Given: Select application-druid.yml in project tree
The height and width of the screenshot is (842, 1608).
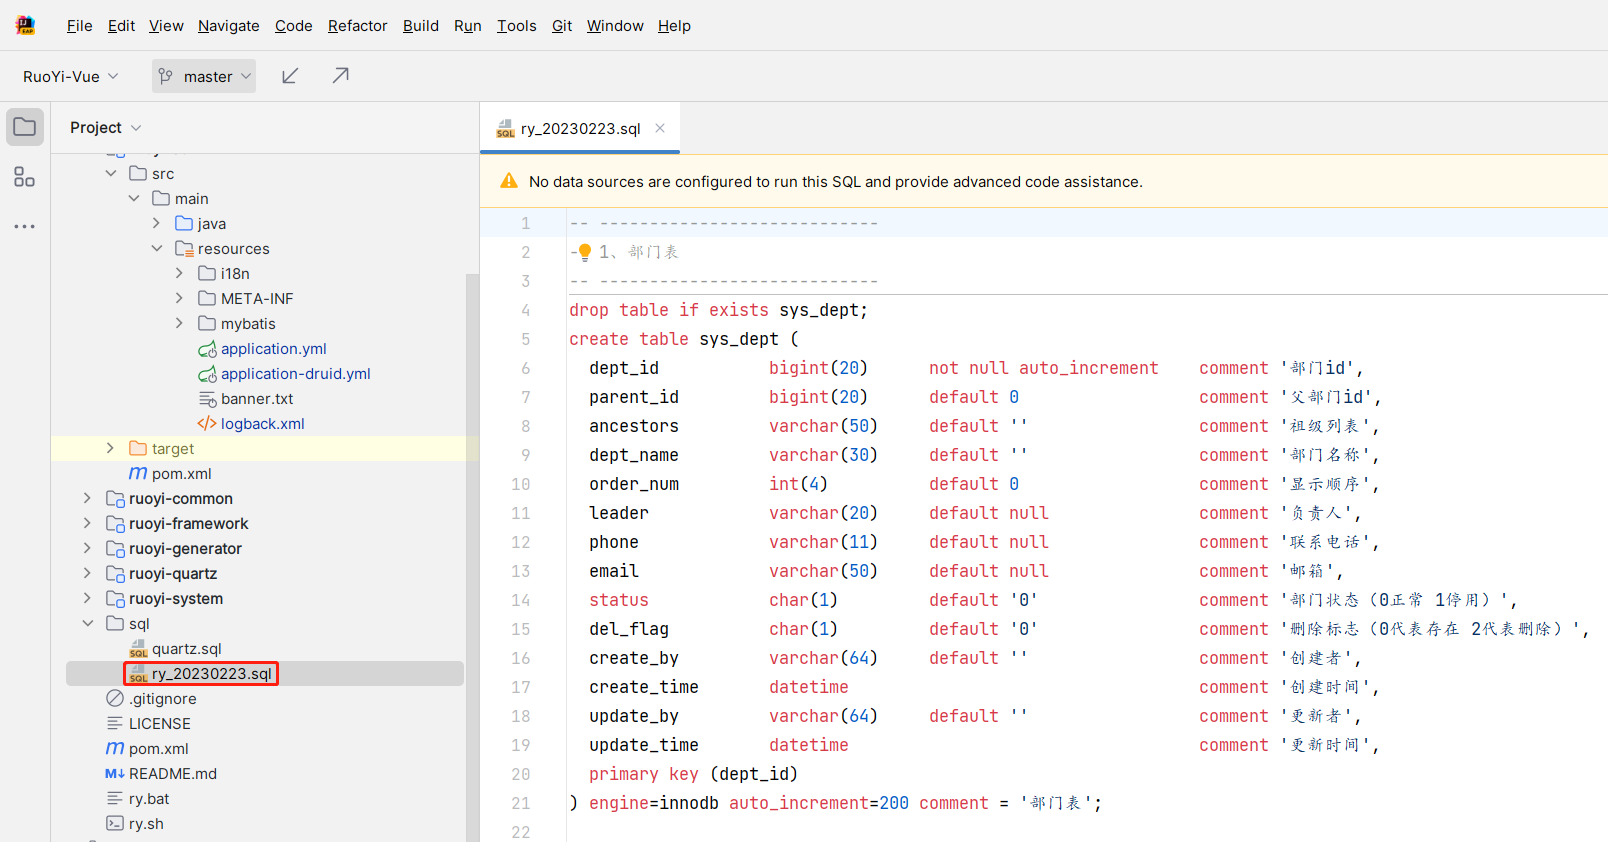Looking at the screenshot, I should coord(295,373).
